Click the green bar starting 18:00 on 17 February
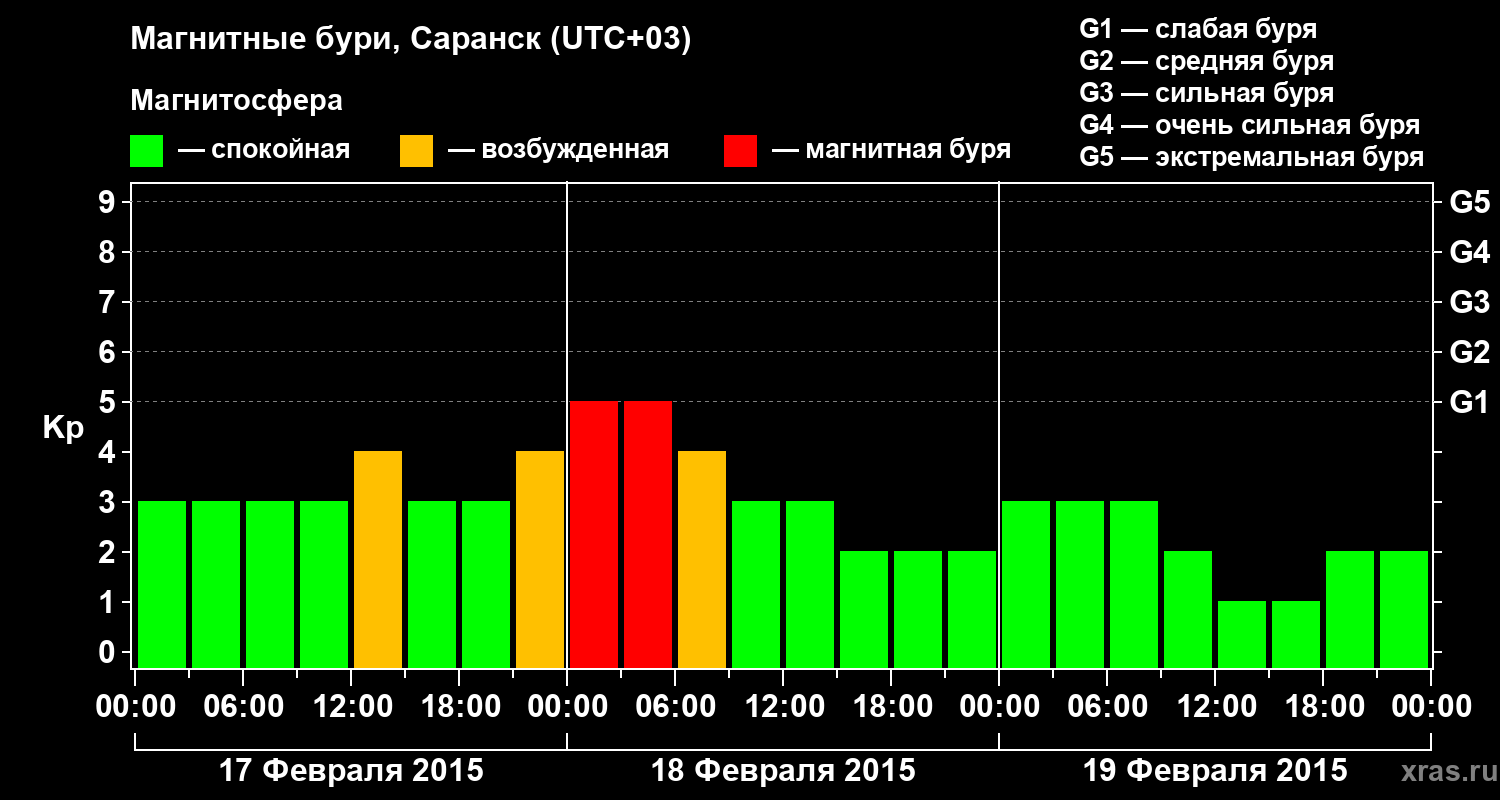Screen dimensions: 1500x800 tap(486, 584)
